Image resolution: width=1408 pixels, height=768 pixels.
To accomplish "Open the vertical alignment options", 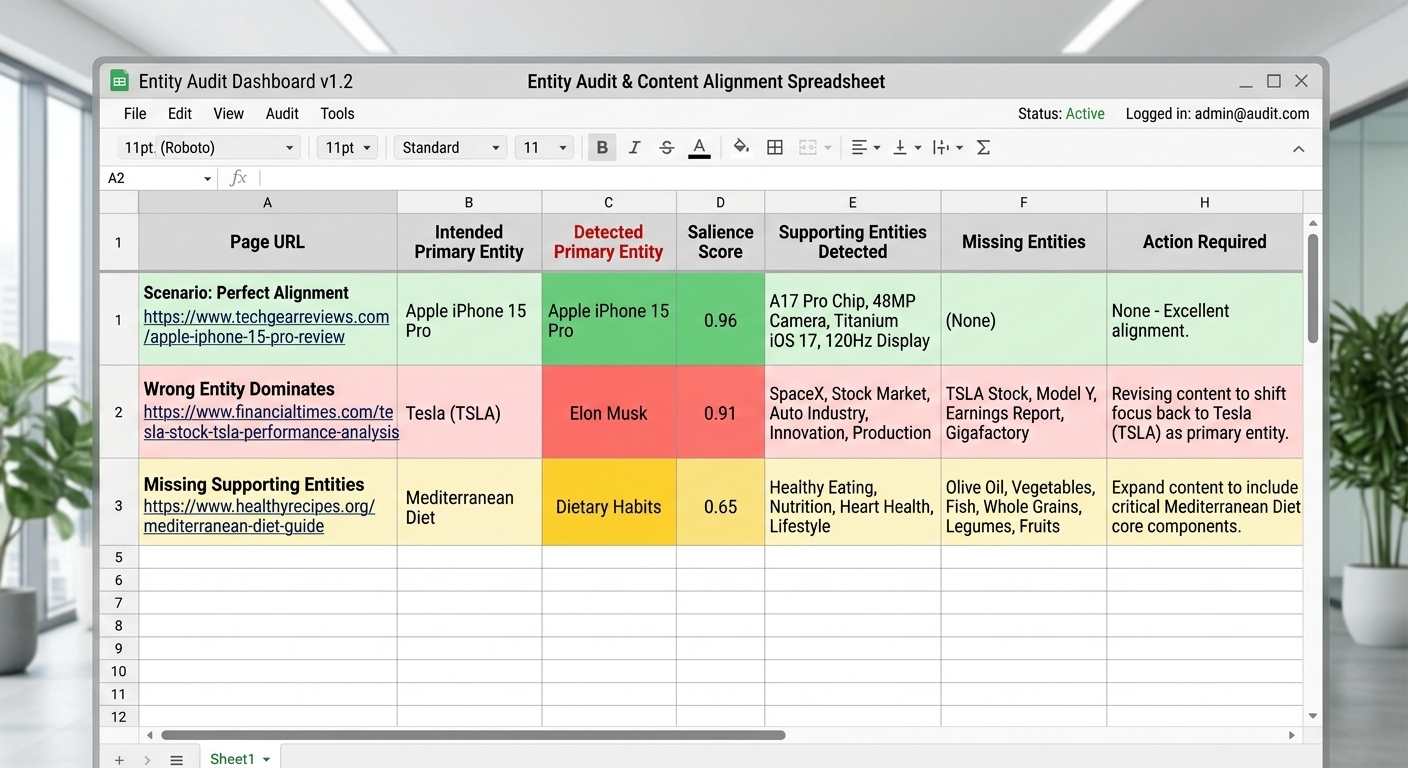I will [903, 147].
